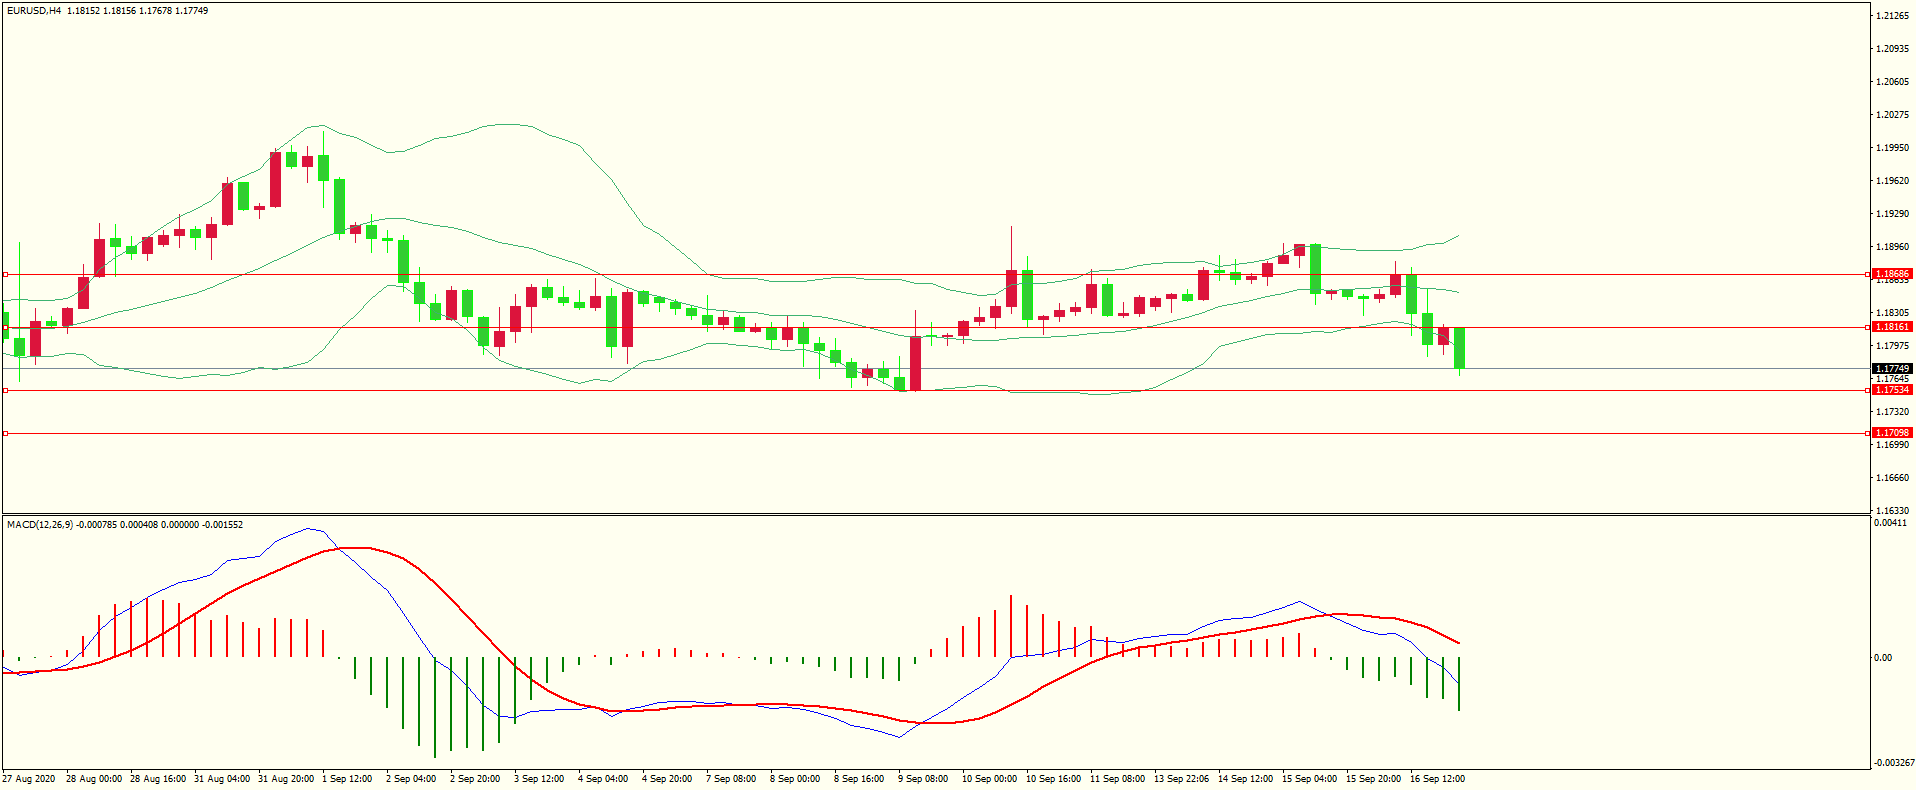
Task: Click the 1.18305 price axis label
Action: (1892, 313)
